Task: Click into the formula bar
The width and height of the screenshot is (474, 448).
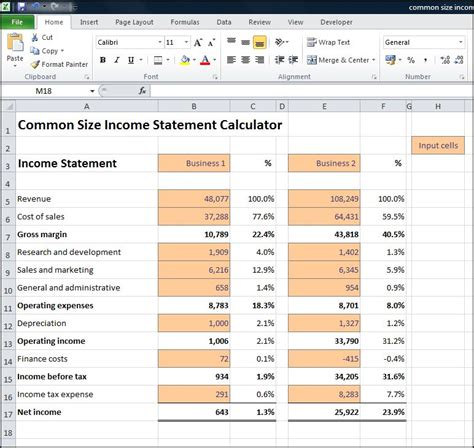Action: click(312, 91)
